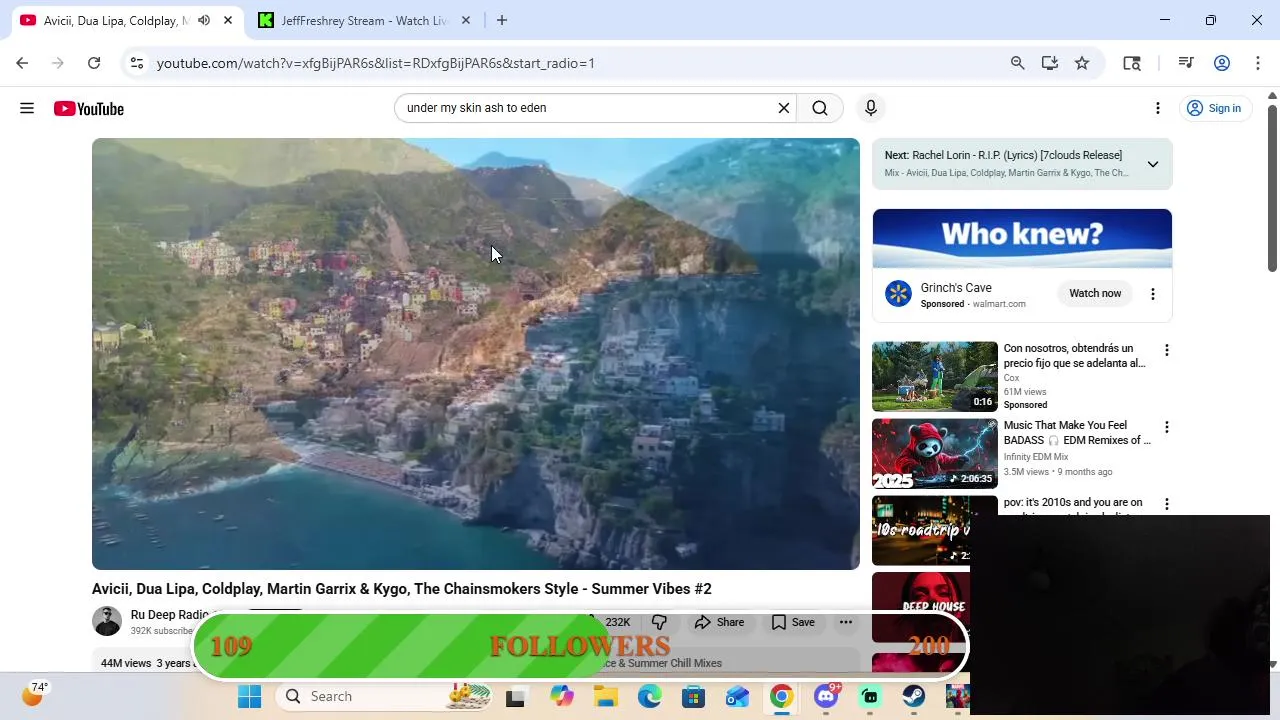Screen dimensions: 1280x720
Task: Launch Microsoft Edge from taskbar
Action: [x=650, y=696]
